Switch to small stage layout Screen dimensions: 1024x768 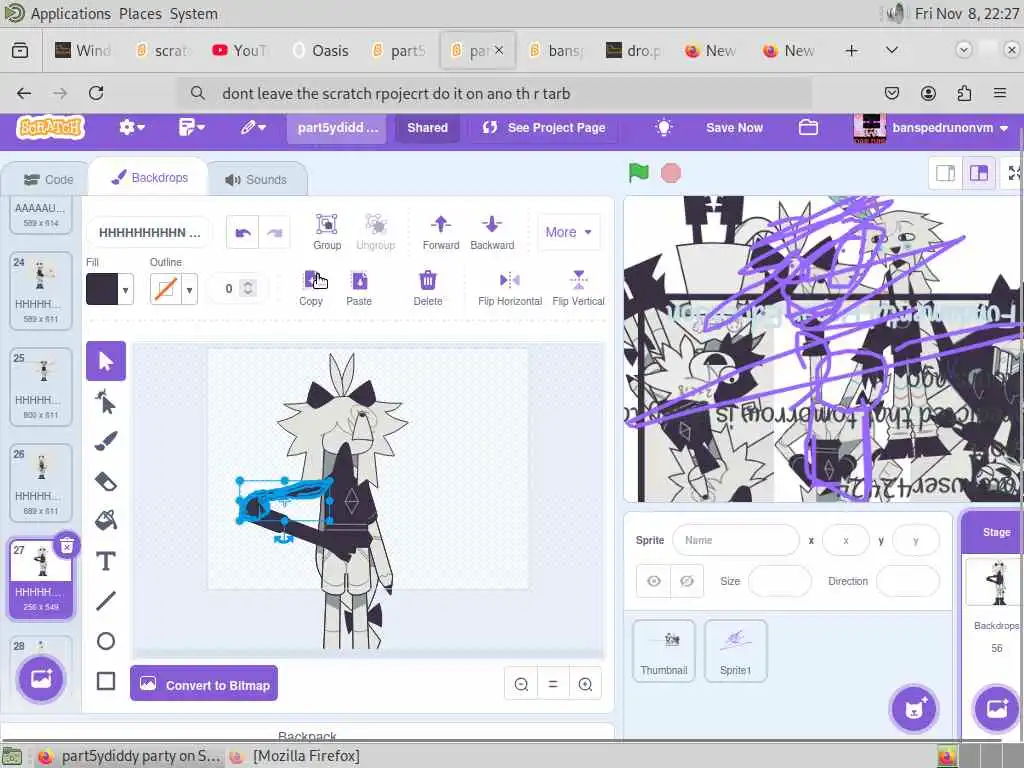coord(946,173)
